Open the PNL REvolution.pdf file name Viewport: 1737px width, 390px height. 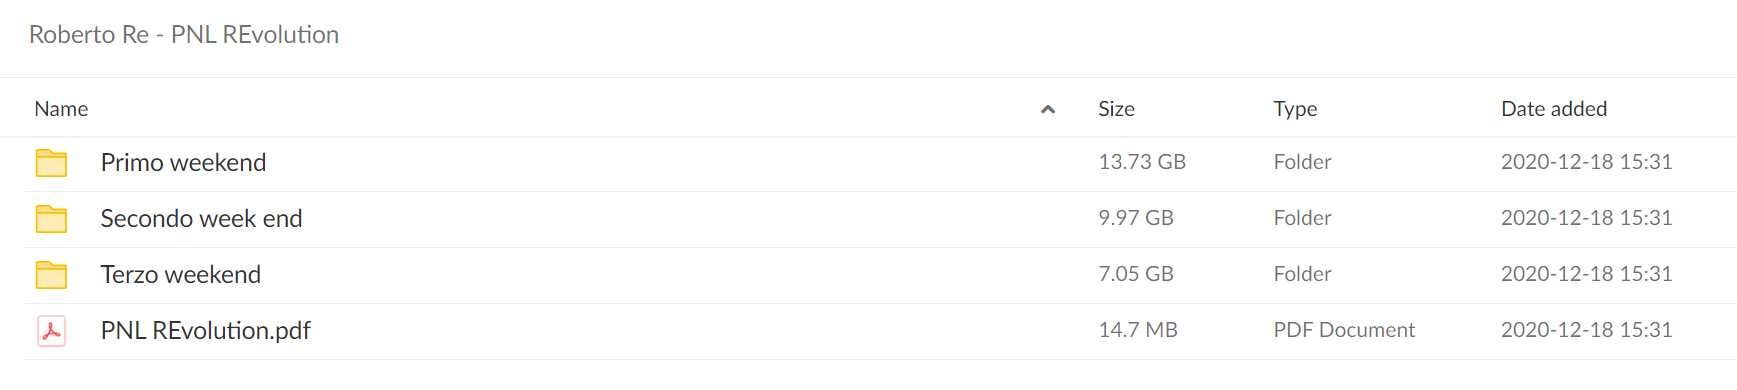click(x=205, y=331)
